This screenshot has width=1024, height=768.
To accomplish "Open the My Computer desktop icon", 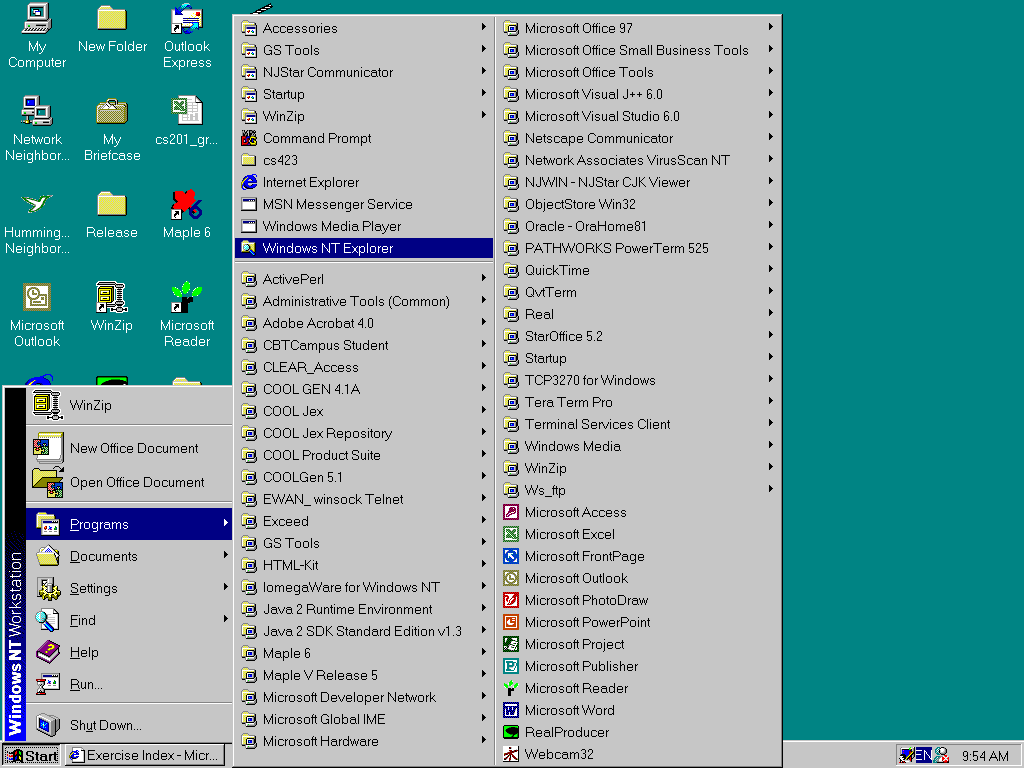I will [x=37, y=19].
